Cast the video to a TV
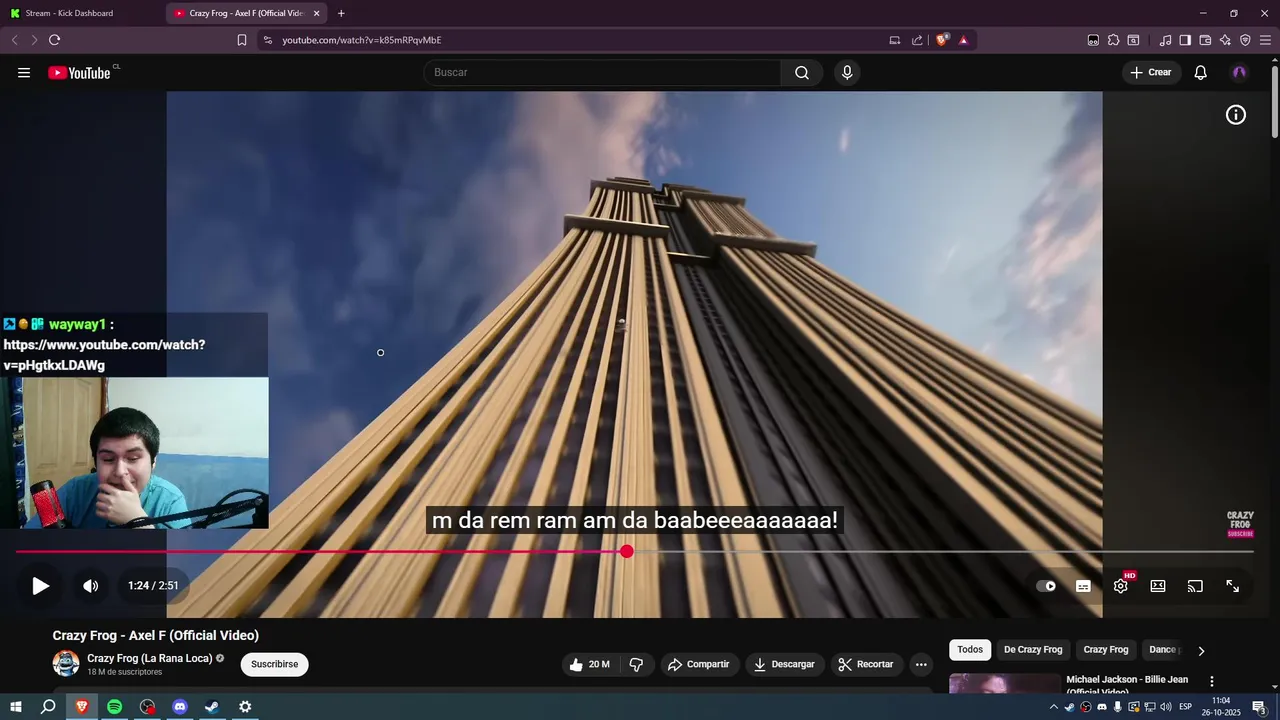This screenshot has height=720, width=1280. (x=1195, y=586)
